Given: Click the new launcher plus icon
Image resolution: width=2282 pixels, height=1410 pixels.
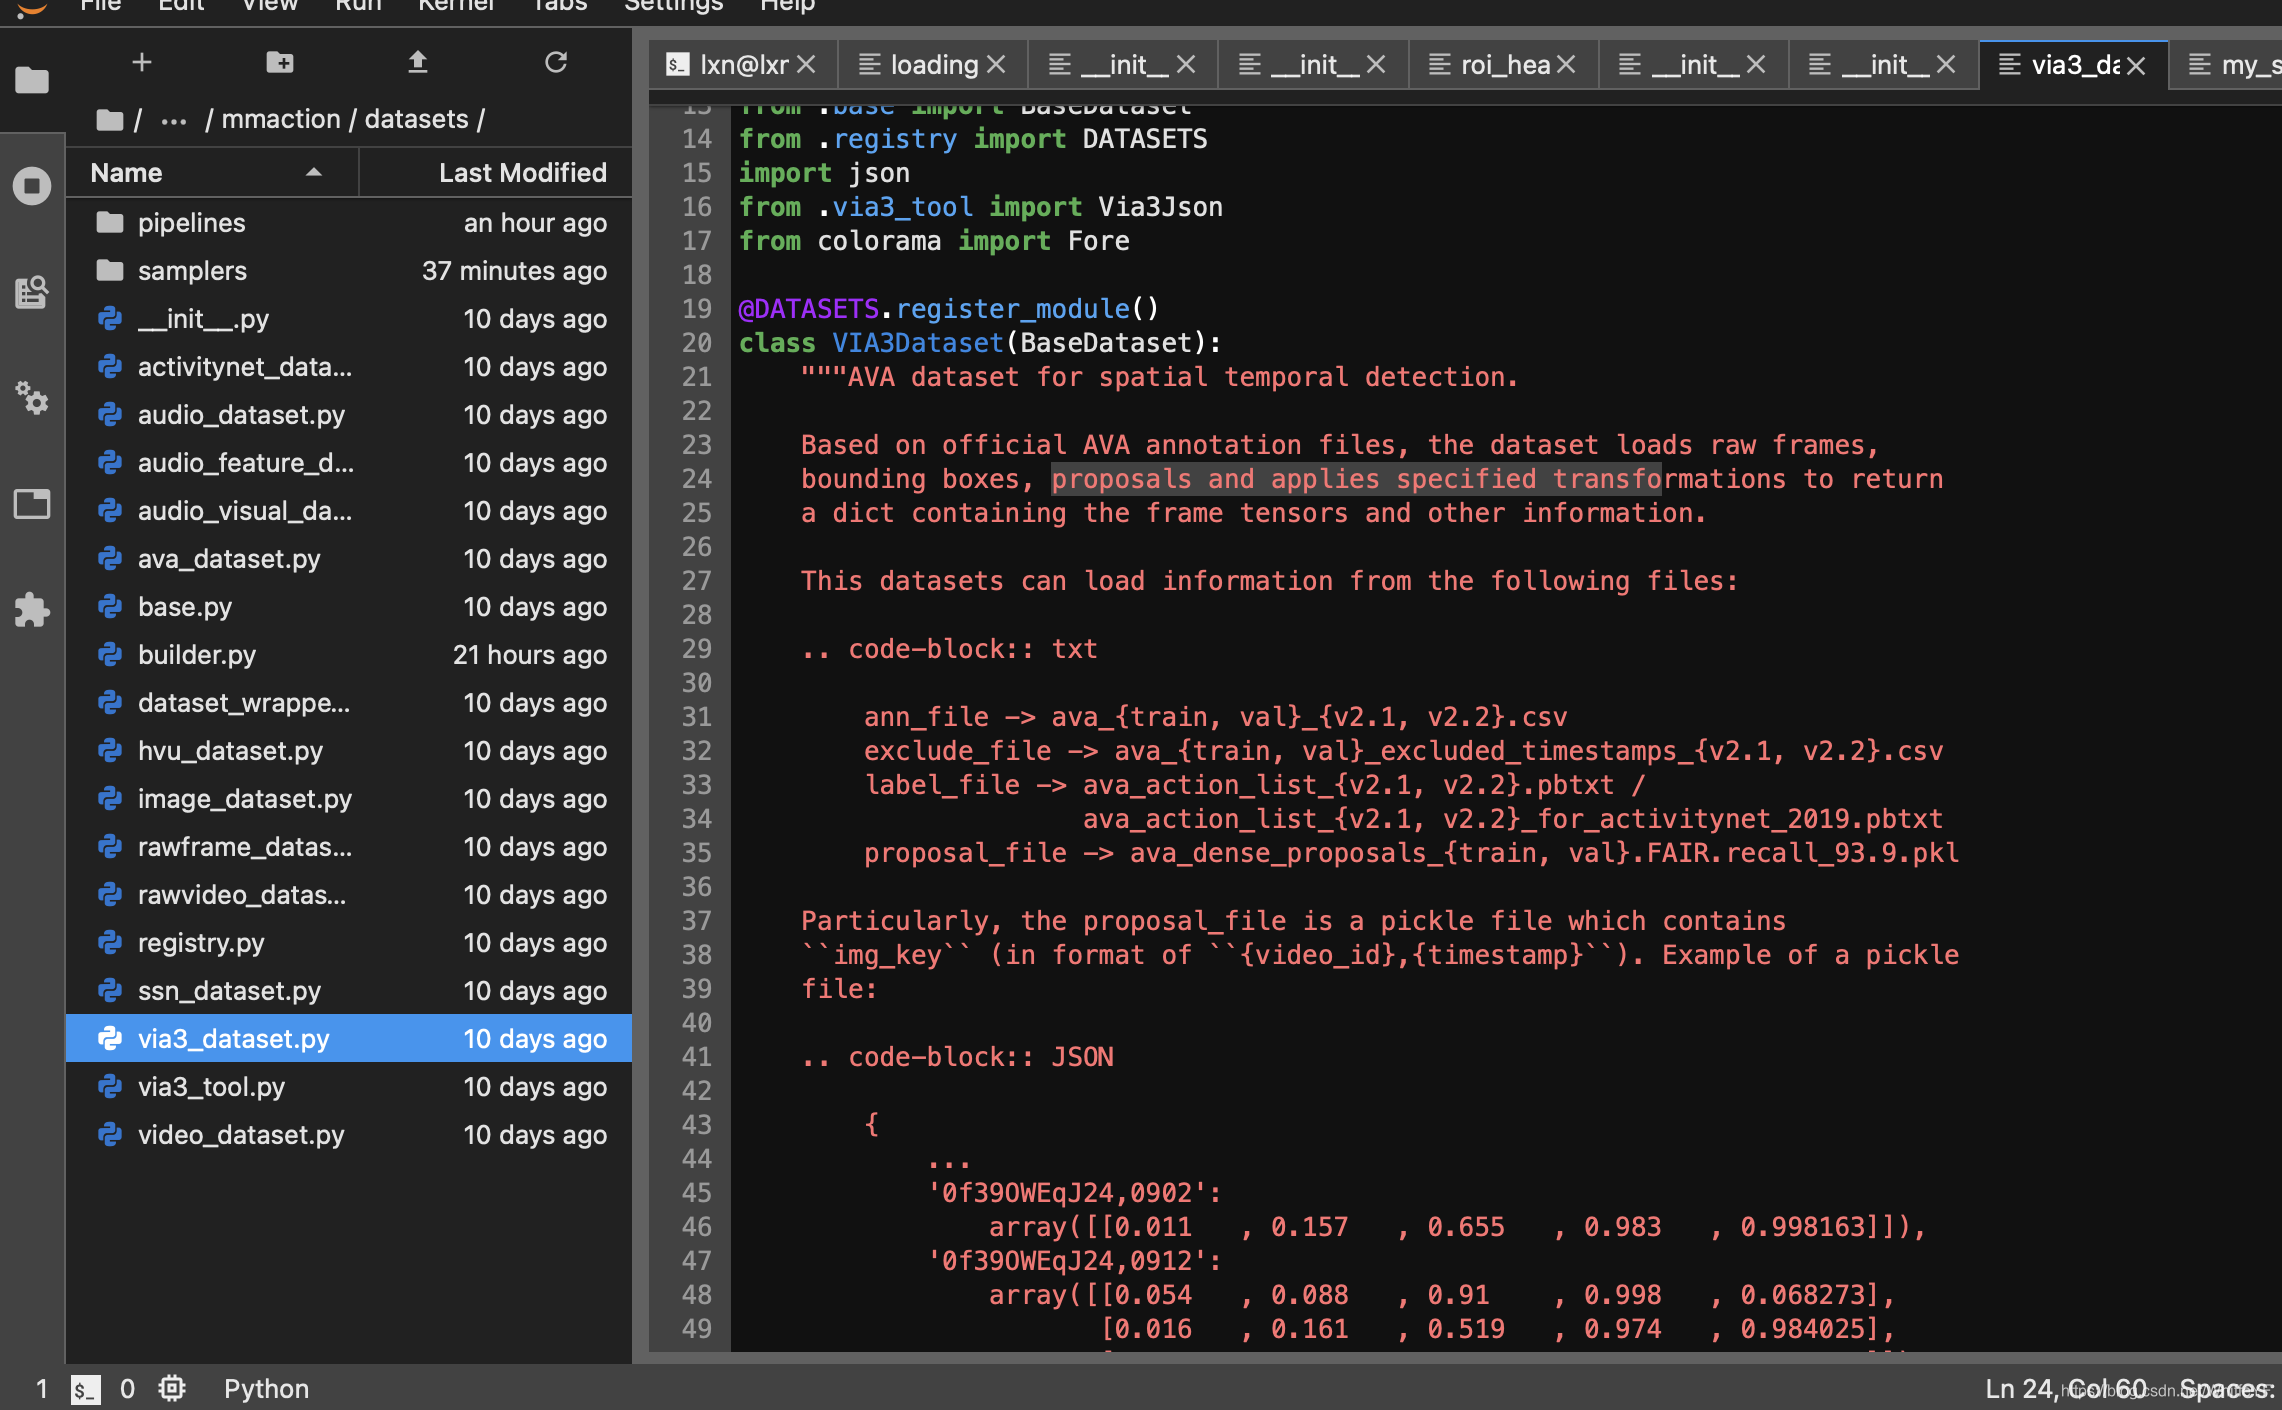Looking at the screenshot, I should click(x=142, y=63).
